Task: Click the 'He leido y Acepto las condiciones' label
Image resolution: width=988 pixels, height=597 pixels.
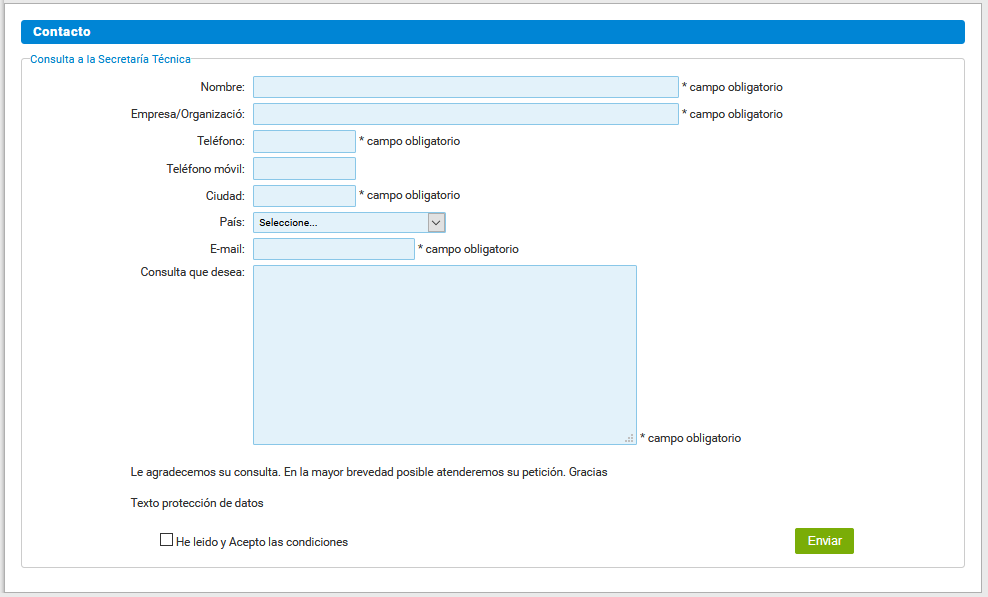Action: (262, 542)
